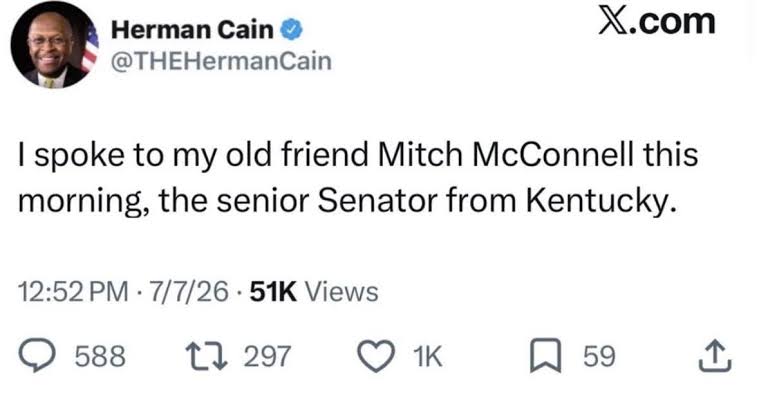The image size is (759, 404).
Task: Click the repost arrows icon
Action: pyautogui.click(x=208, y=356)
